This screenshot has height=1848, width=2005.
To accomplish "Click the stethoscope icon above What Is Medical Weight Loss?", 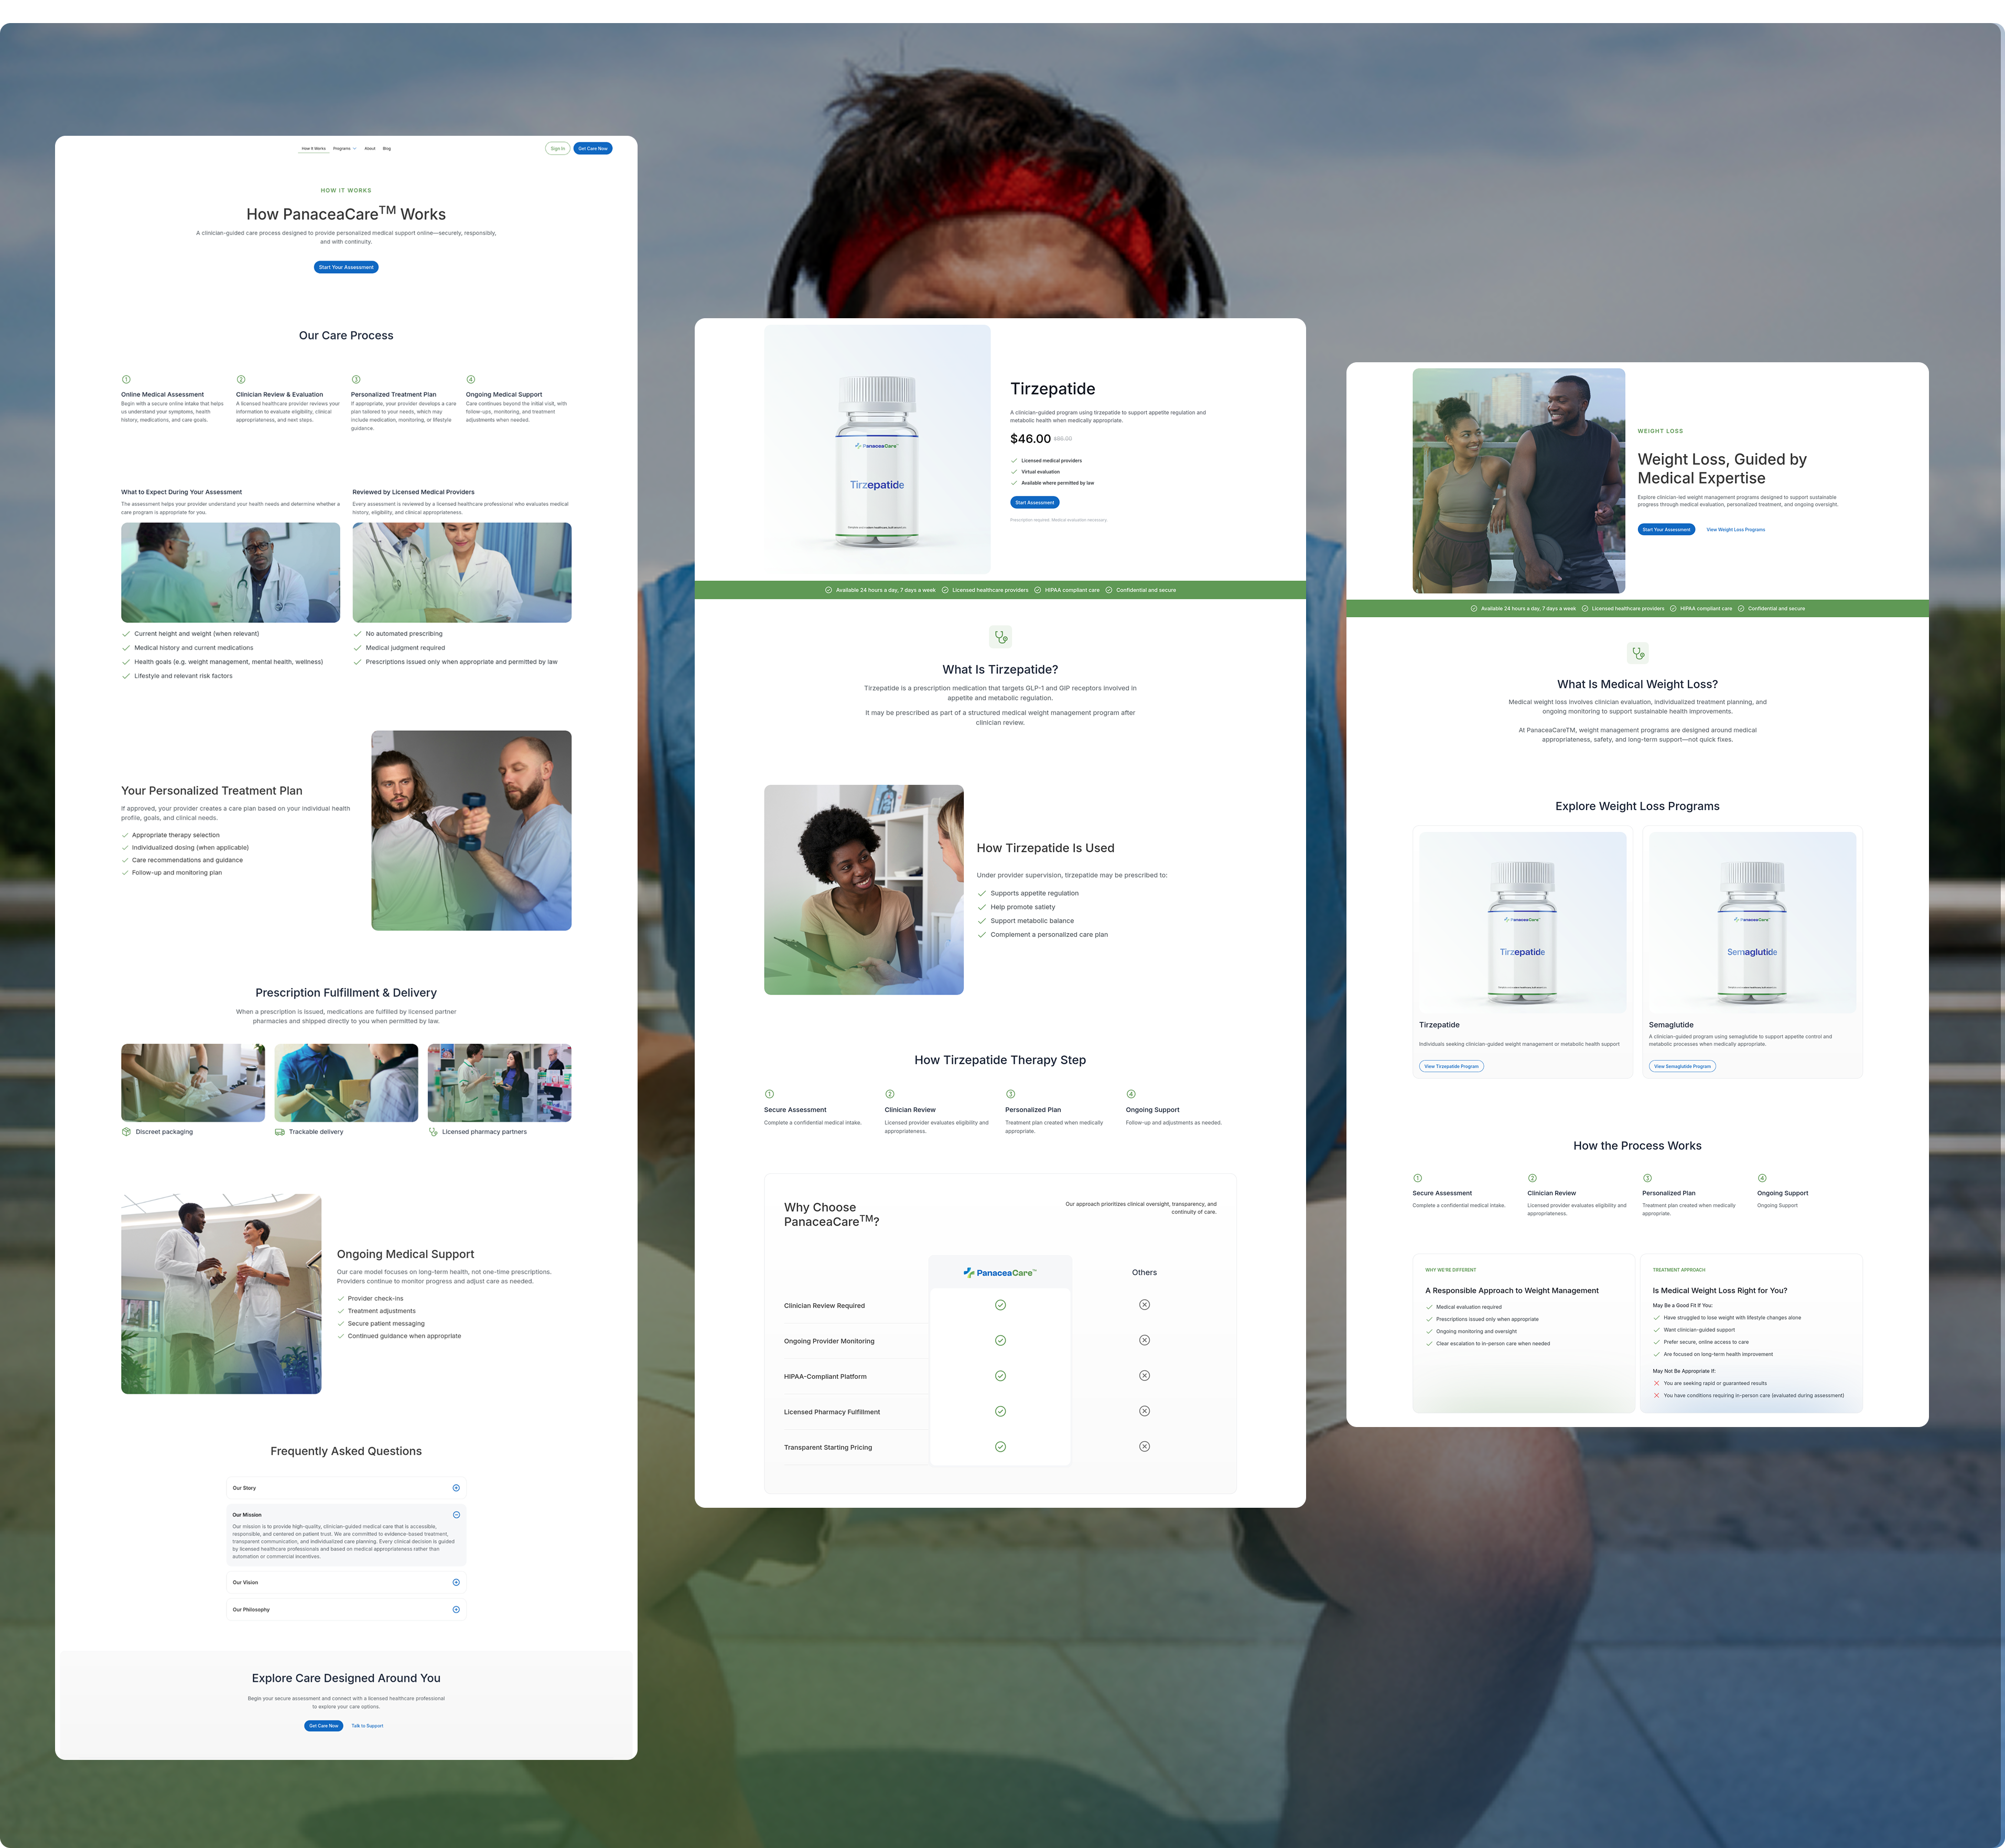I will pos(1638,654).
